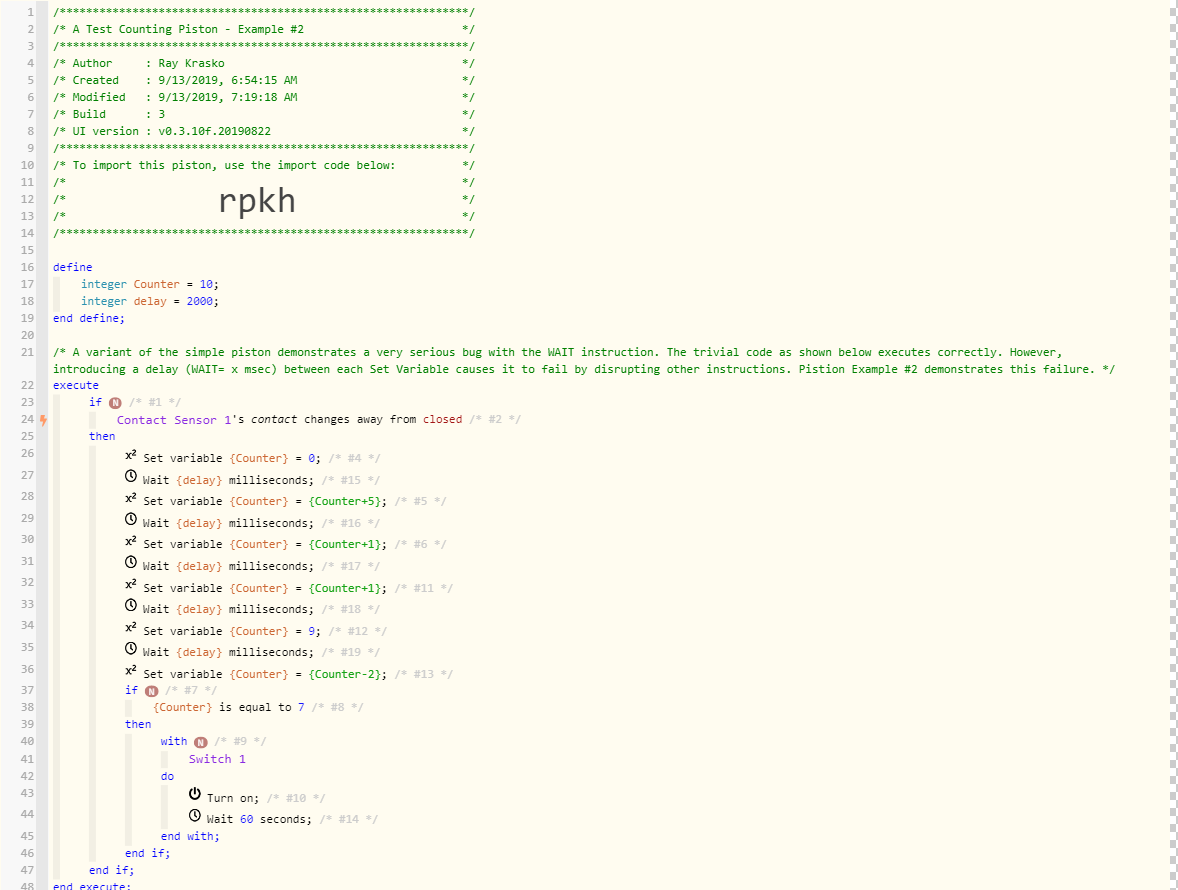Select Set variable Counter = Counter-2 statement

[x=265, y=674]
